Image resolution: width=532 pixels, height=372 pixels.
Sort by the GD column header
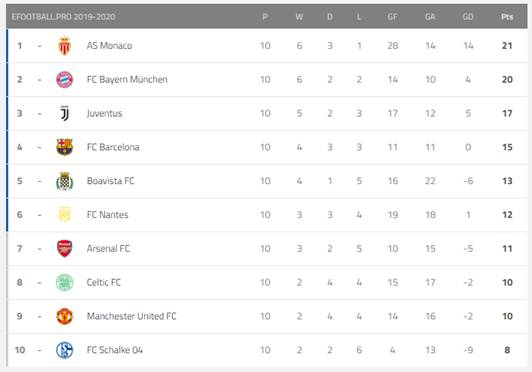(x=468, y=17)
